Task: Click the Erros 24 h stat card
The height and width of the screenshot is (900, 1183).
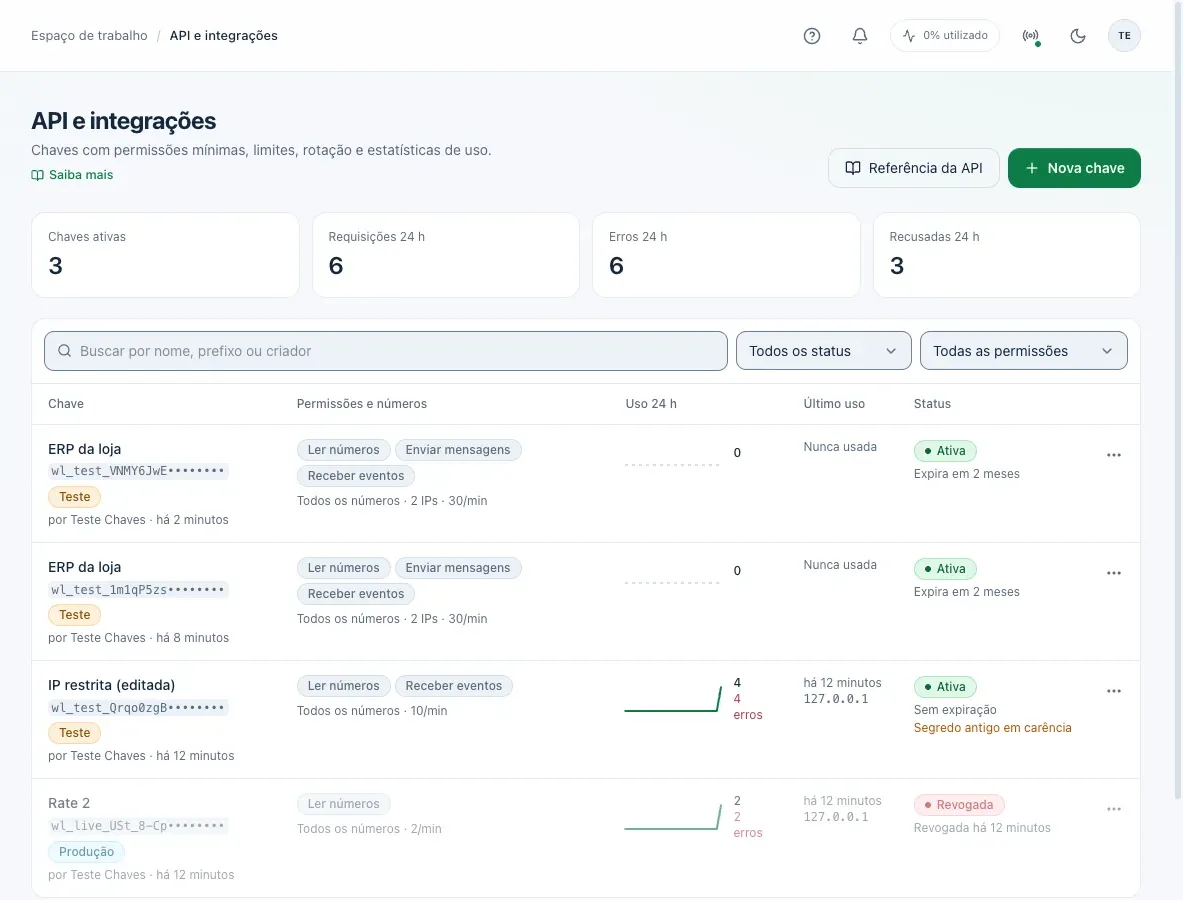Action: pyautogui.click(x=727, y=255)
